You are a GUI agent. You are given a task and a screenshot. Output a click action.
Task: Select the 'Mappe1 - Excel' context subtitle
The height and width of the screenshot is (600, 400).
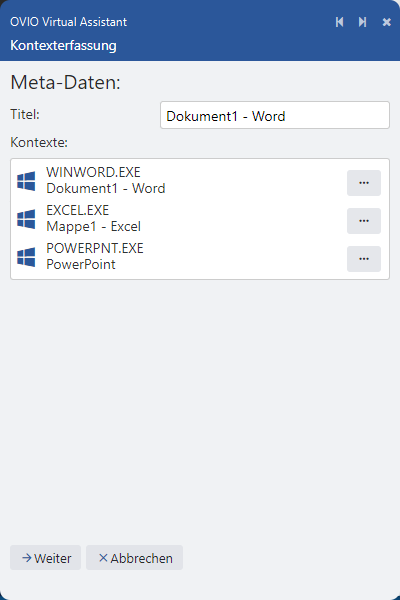tap(93, 227)
